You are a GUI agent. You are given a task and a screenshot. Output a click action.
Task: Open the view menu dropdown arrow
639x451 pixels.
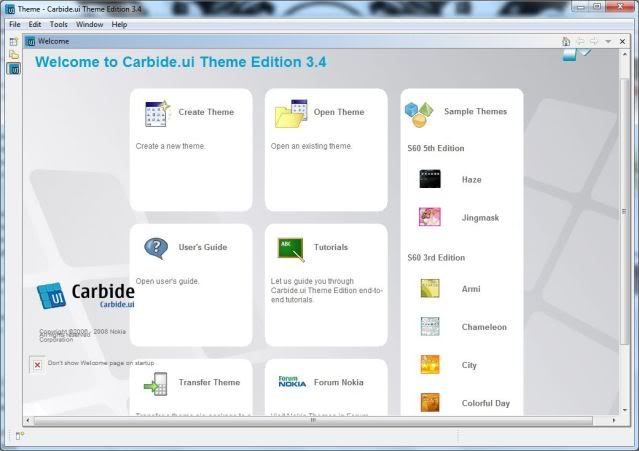608,42
